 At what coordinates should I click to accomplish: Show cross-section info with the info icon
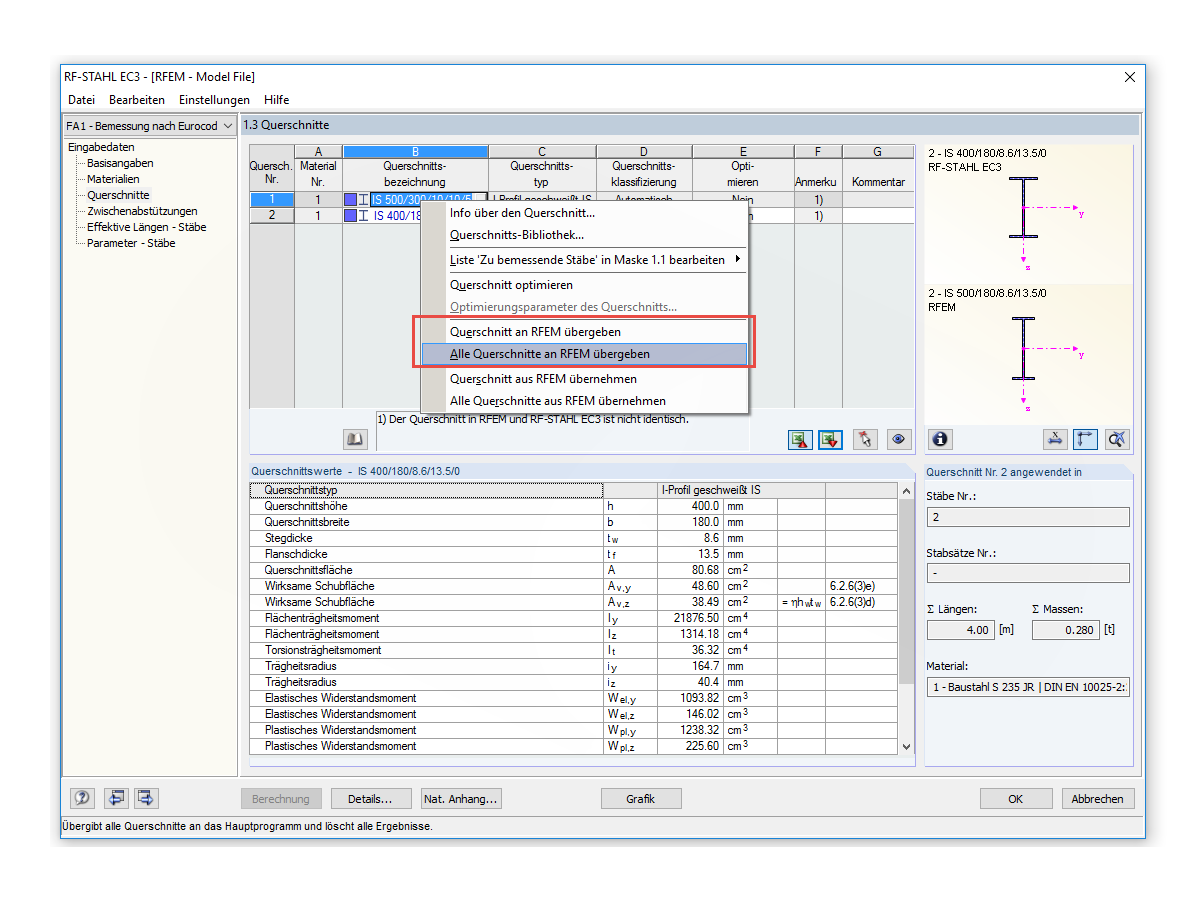tap(938, 438)
